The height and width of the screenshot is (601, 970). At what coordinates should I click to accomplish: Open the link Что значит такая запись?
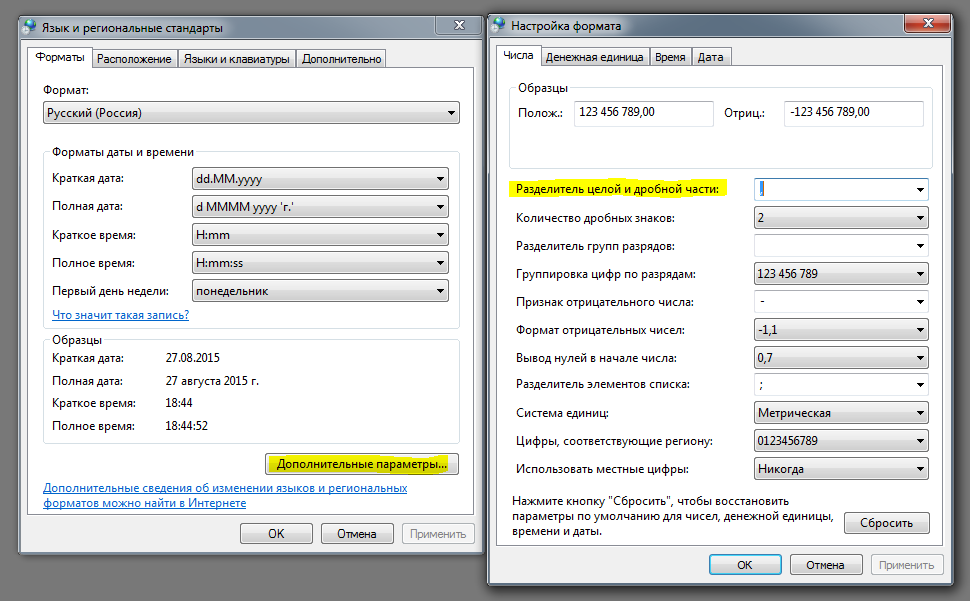pyautogui.click(x=120, y=315)
